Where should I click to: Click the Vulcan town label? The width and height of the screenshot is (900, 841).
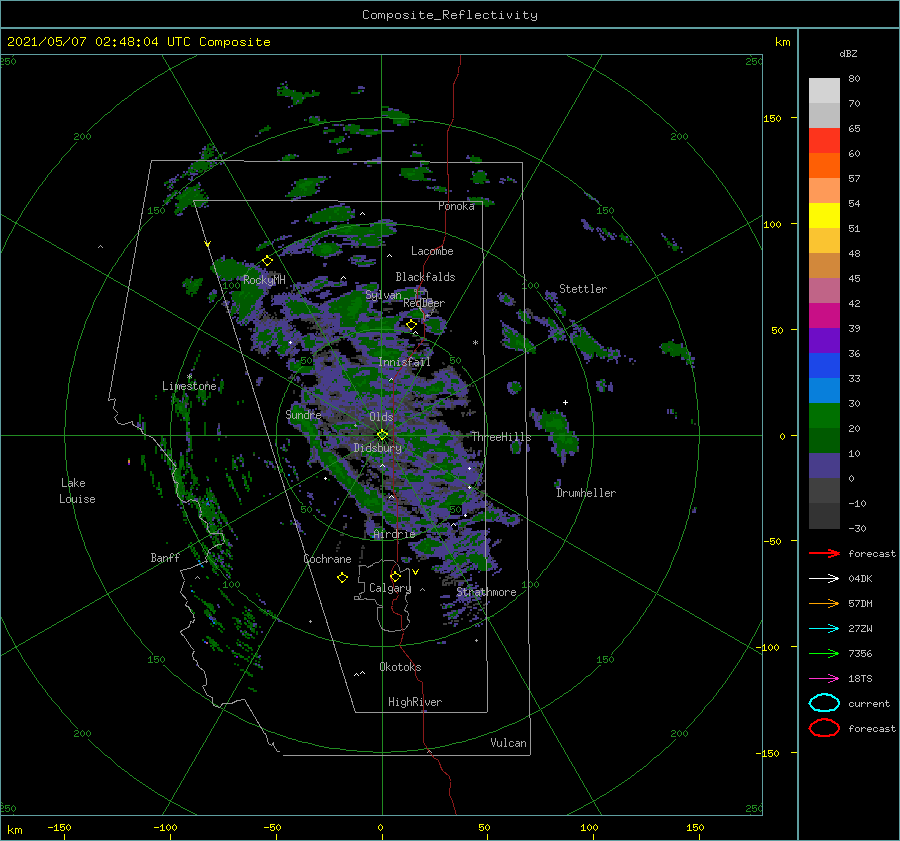(509, 743)
